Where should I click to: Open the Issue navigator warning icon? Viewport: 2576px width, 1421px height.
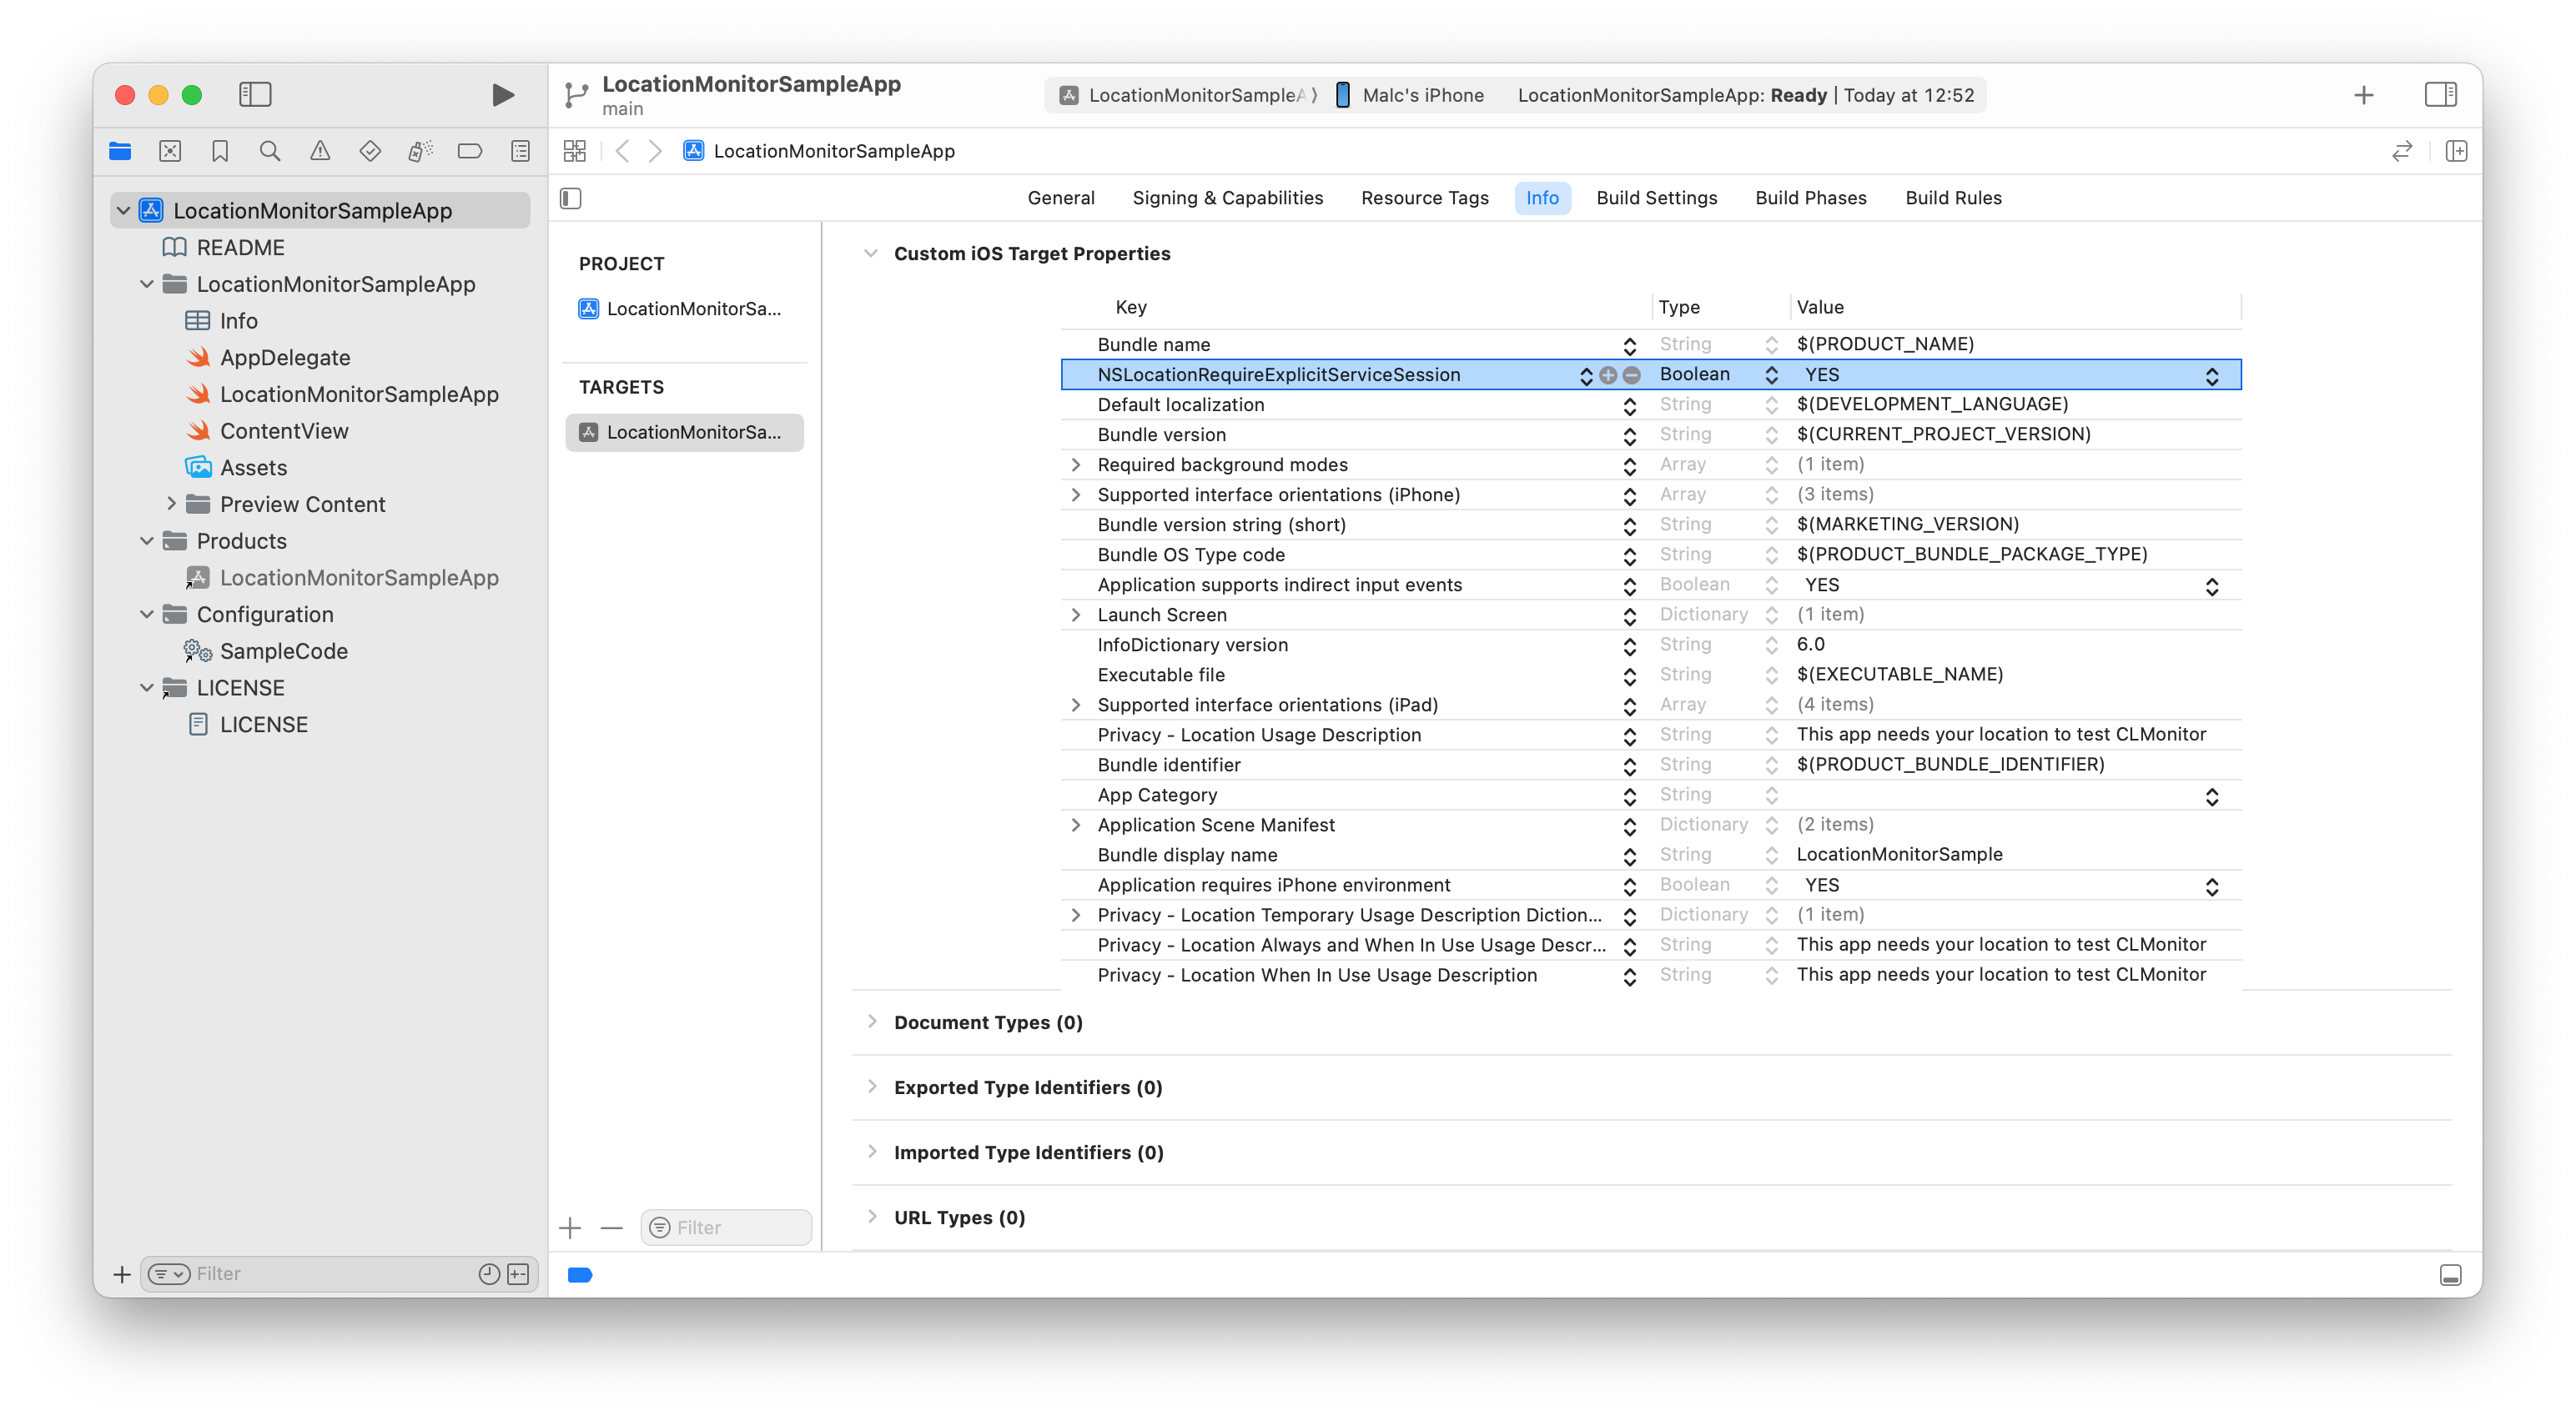[320, 151]
